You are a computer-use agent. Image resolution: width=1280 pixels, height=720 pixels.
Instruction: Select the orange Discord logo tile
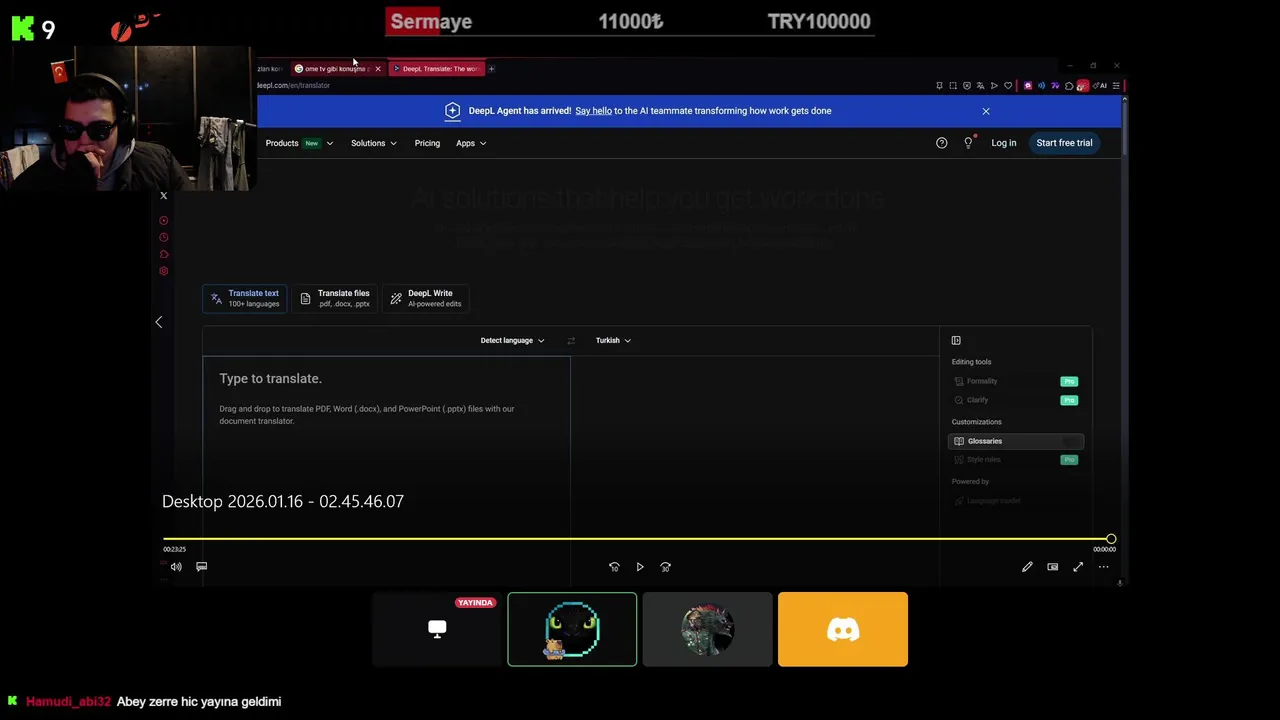[x=843, y=629]
